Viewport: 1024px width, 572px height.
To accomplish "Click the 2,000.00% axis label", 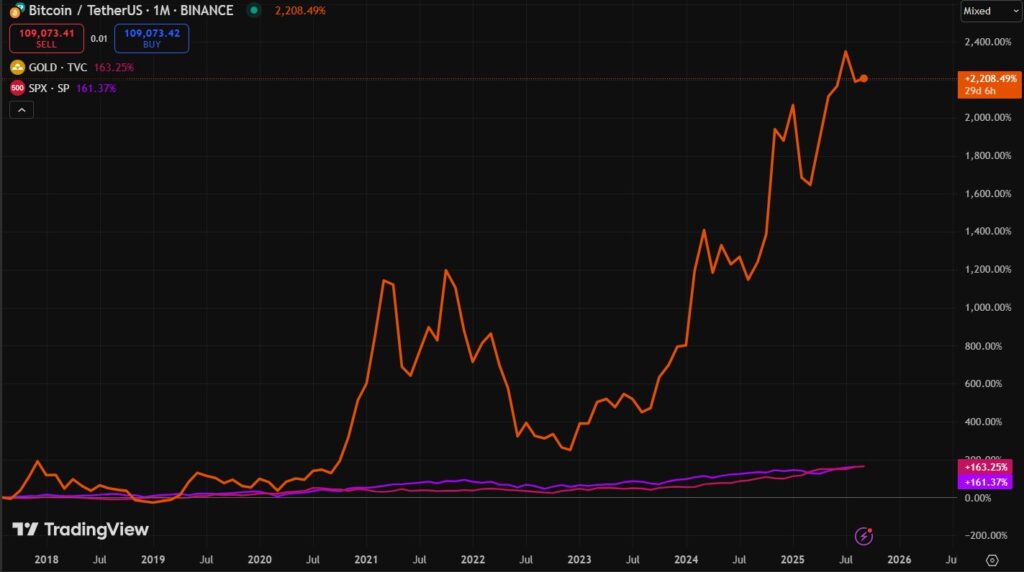I will point(987,118).
